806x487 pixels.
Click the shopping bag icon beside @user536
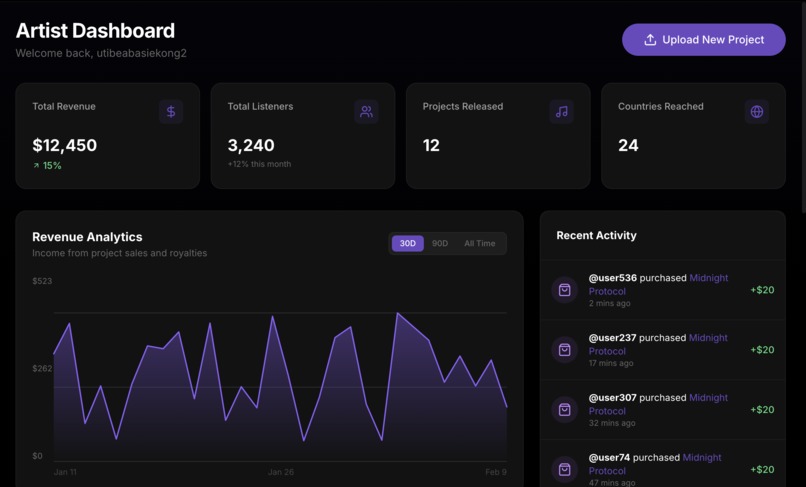[564, 290]
